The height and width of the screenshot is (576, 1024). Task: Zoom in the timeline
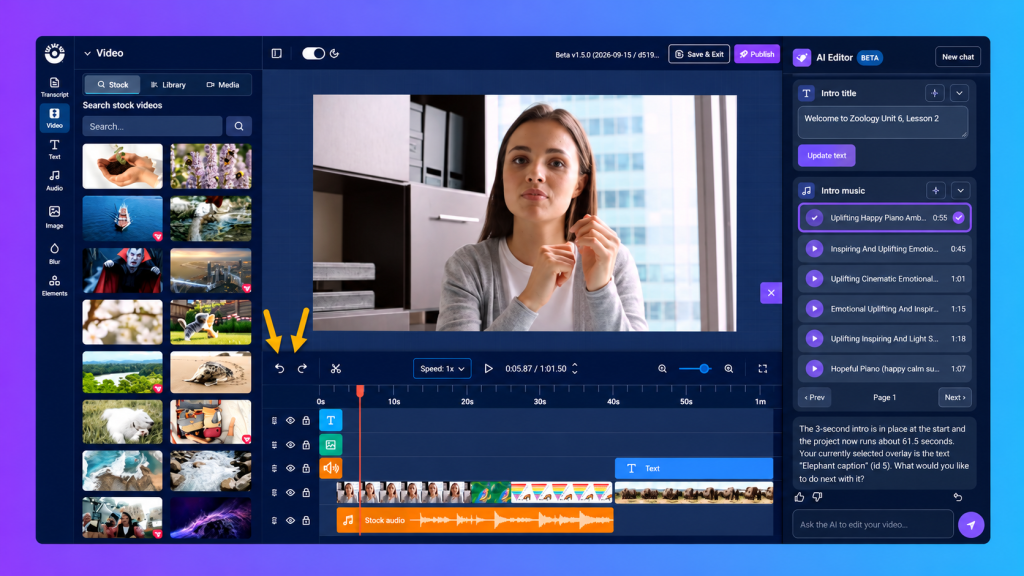pos(729,368)
